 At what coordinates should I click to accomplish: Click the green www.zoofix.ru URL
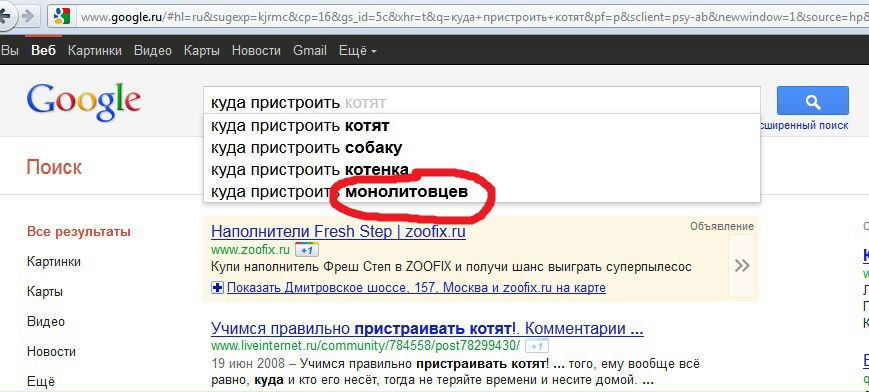click(x=251, y=250)
